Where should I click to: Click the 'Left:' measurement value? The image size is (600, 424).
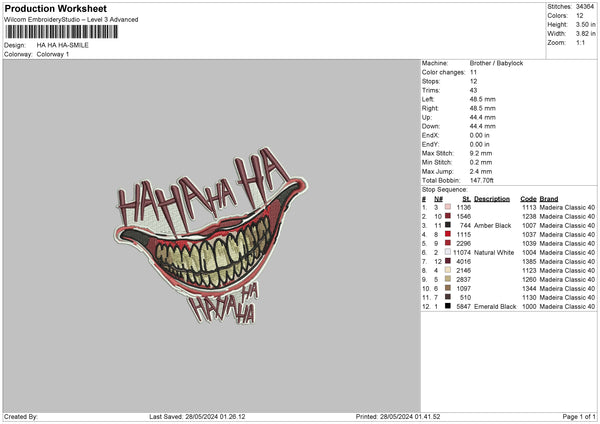[x=483, y=99]
